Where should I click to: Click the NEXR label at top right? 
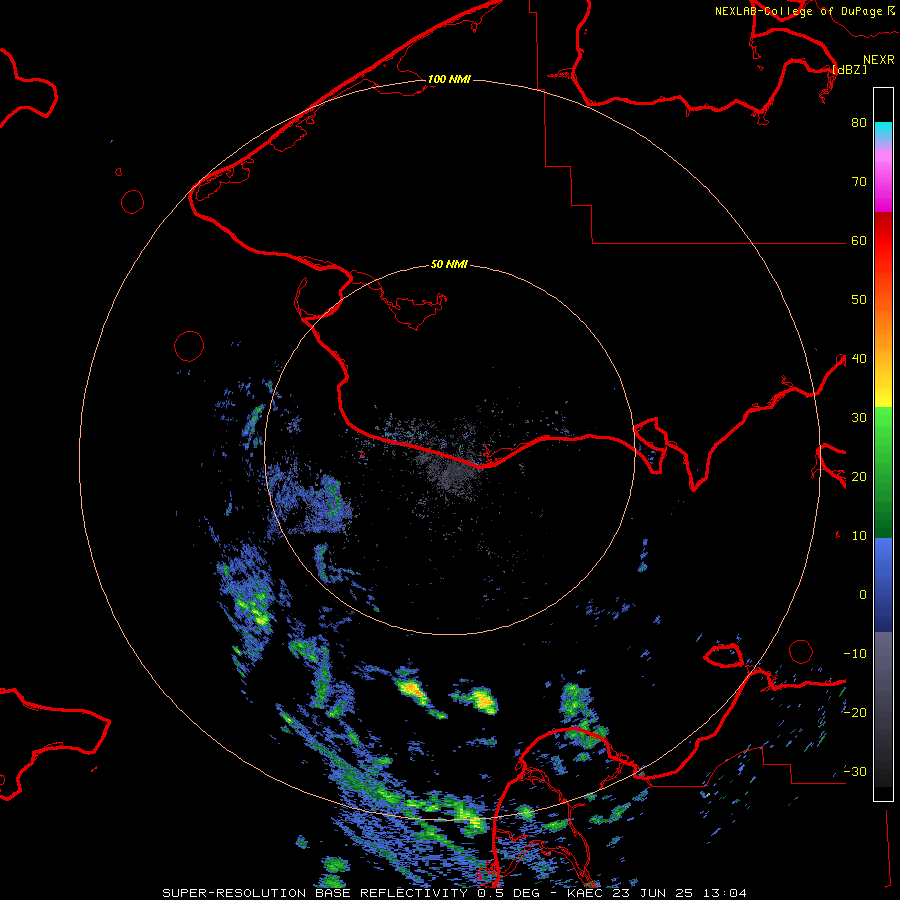click(x=879, y=60)
